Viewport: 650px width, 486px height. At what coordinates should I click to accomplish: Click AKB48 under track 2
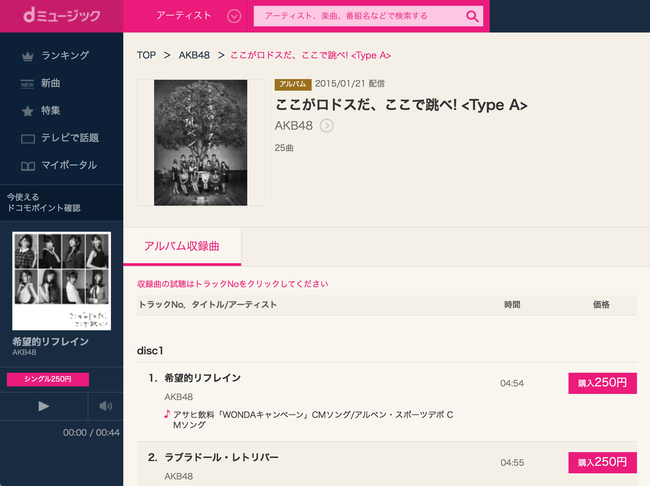pos(179,476)
